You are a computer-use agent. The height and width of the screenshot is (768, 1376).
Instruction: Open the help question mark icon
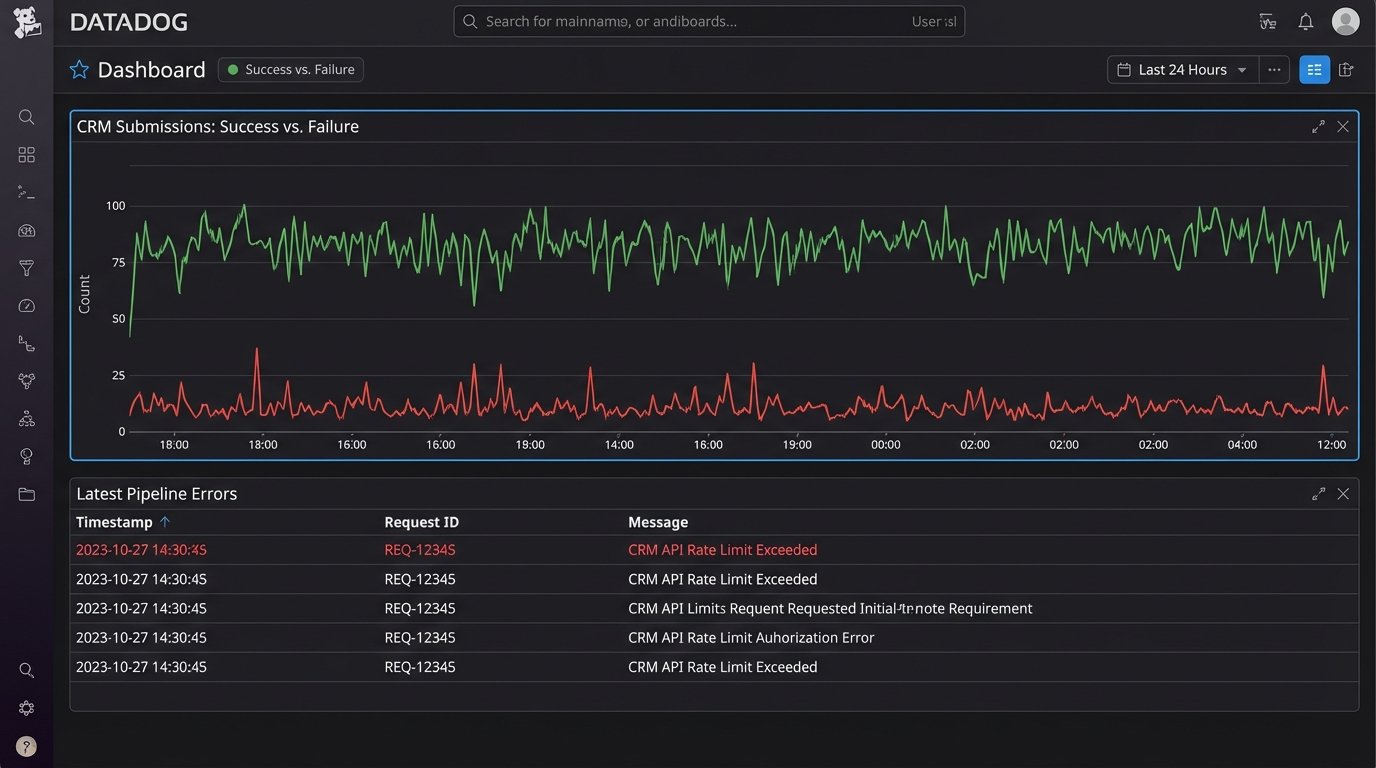27,746
